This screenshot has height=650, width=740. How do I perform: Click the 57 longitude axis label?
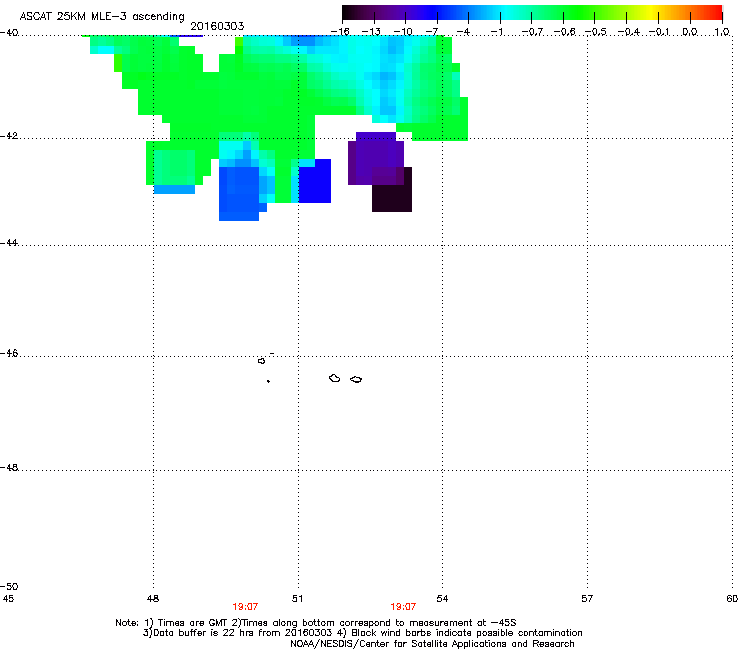pos(587,599)
